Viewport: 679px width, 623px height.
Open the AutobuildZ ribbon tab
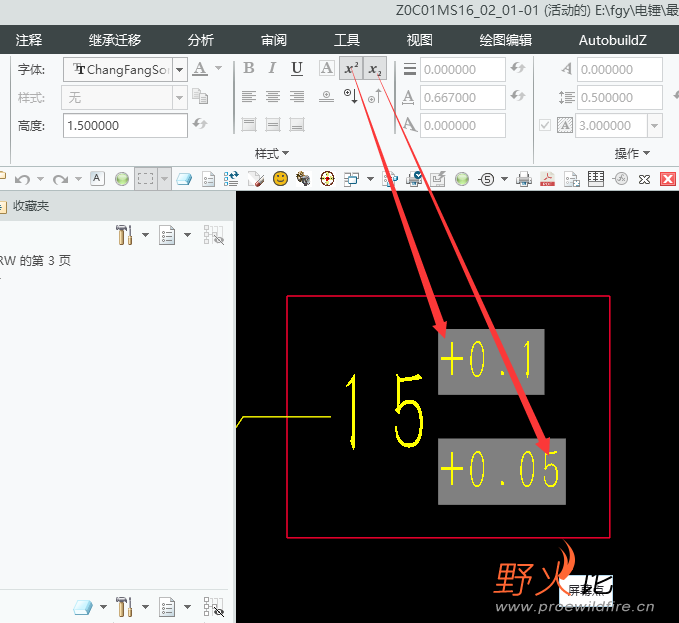[613, 40]
